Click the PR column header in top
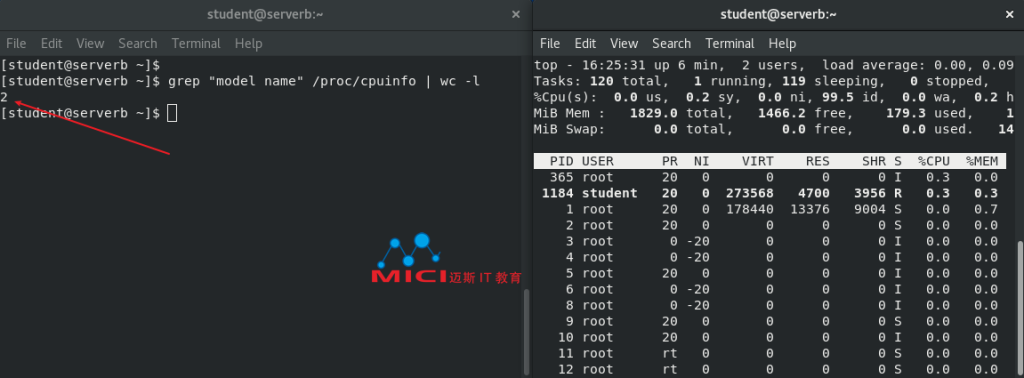The width and height of the screenshot is (1024, 378). point(669,161)
